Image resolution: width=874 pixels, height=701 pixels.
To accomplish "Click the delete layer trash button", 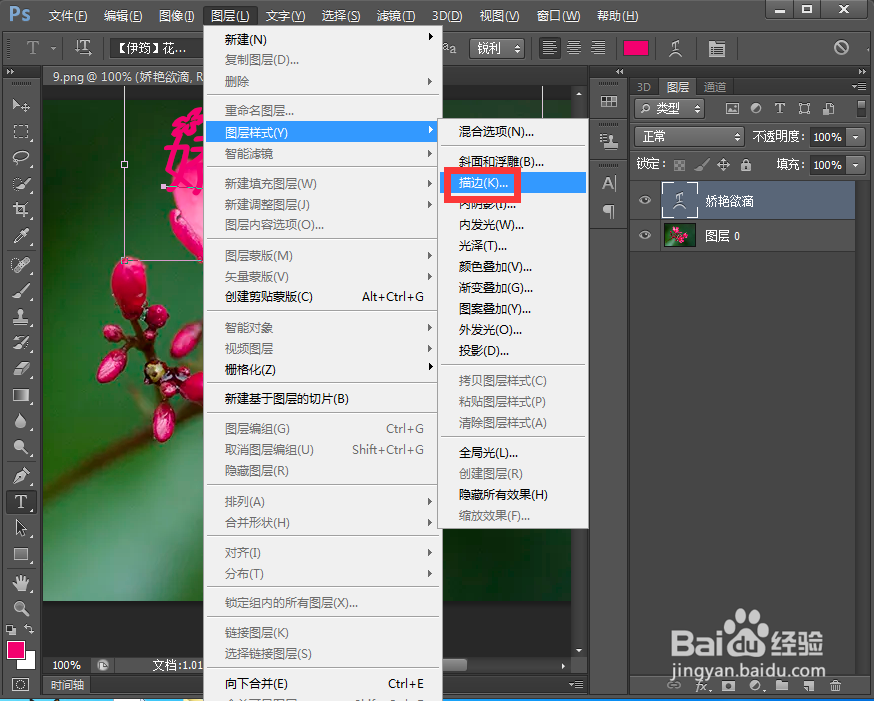I will pos(836,686).
